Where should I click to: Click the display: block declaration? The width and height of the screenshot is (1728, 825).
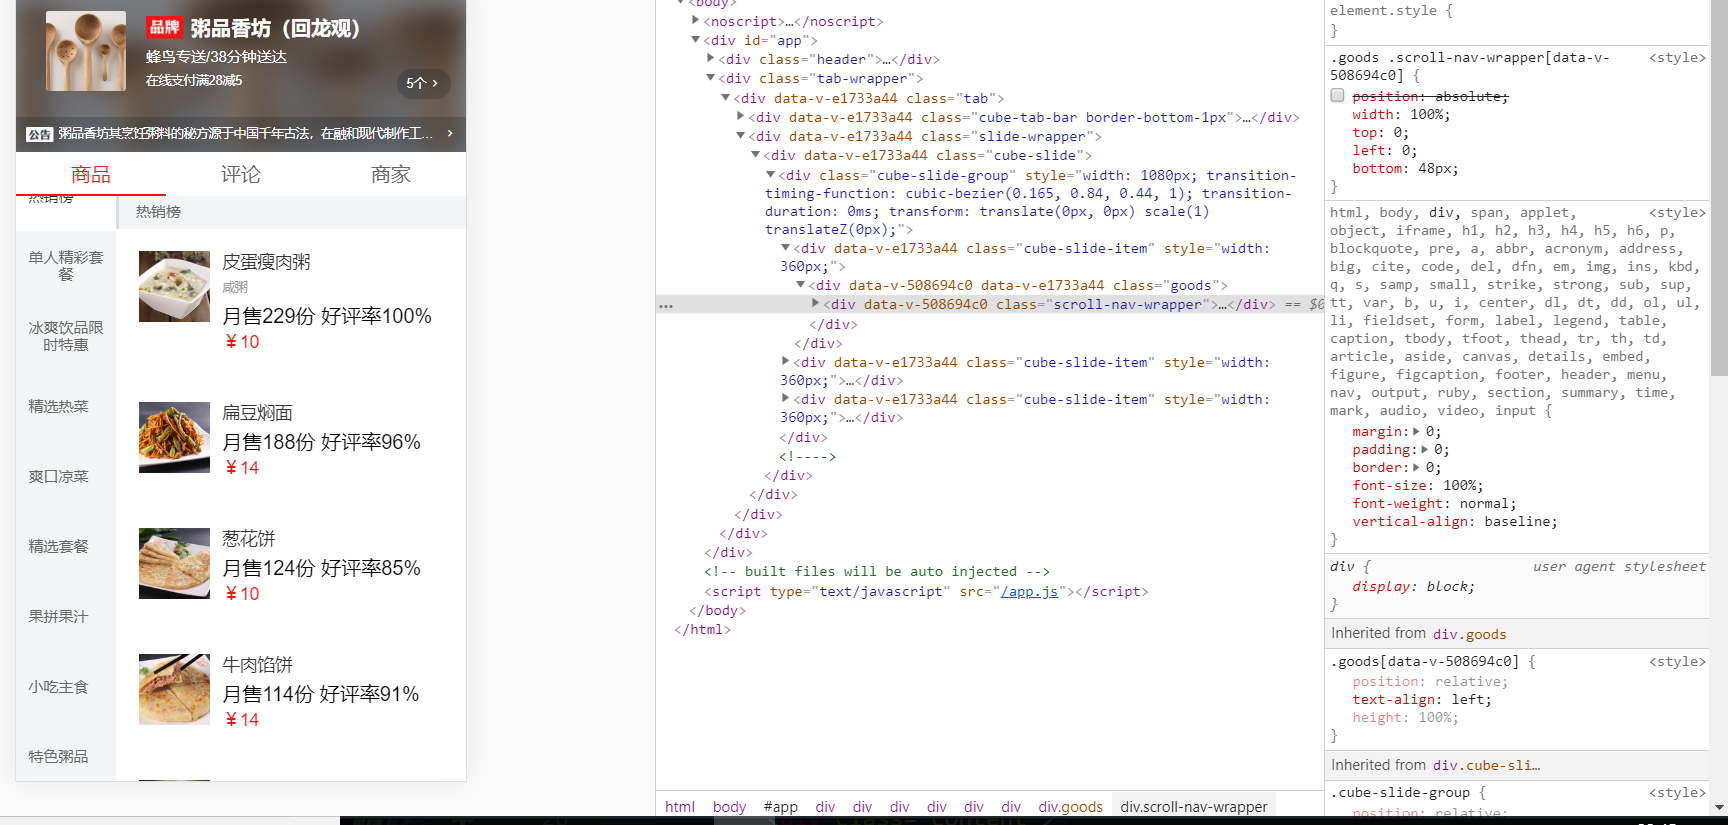[x=1413, y=586]
